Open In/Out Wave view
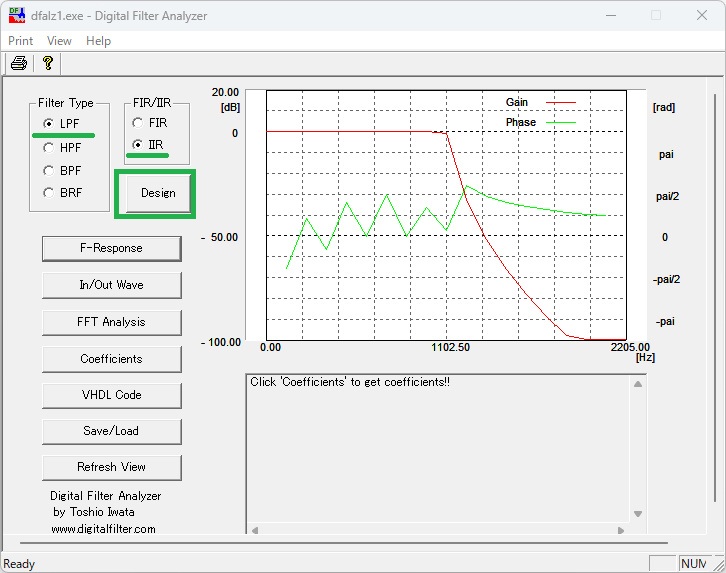This screenshot has width=726, height=573. coord(111,285)
